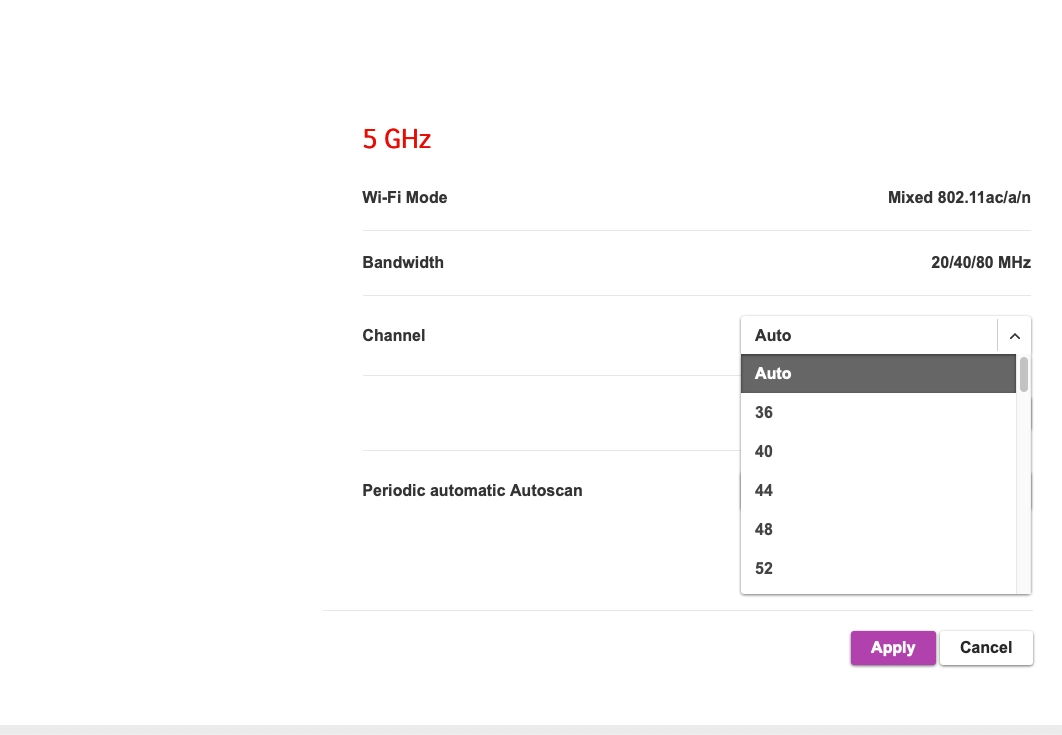
Task: Click the Periodic automatic Autoscan label
Action: click(x=472, y=491)
